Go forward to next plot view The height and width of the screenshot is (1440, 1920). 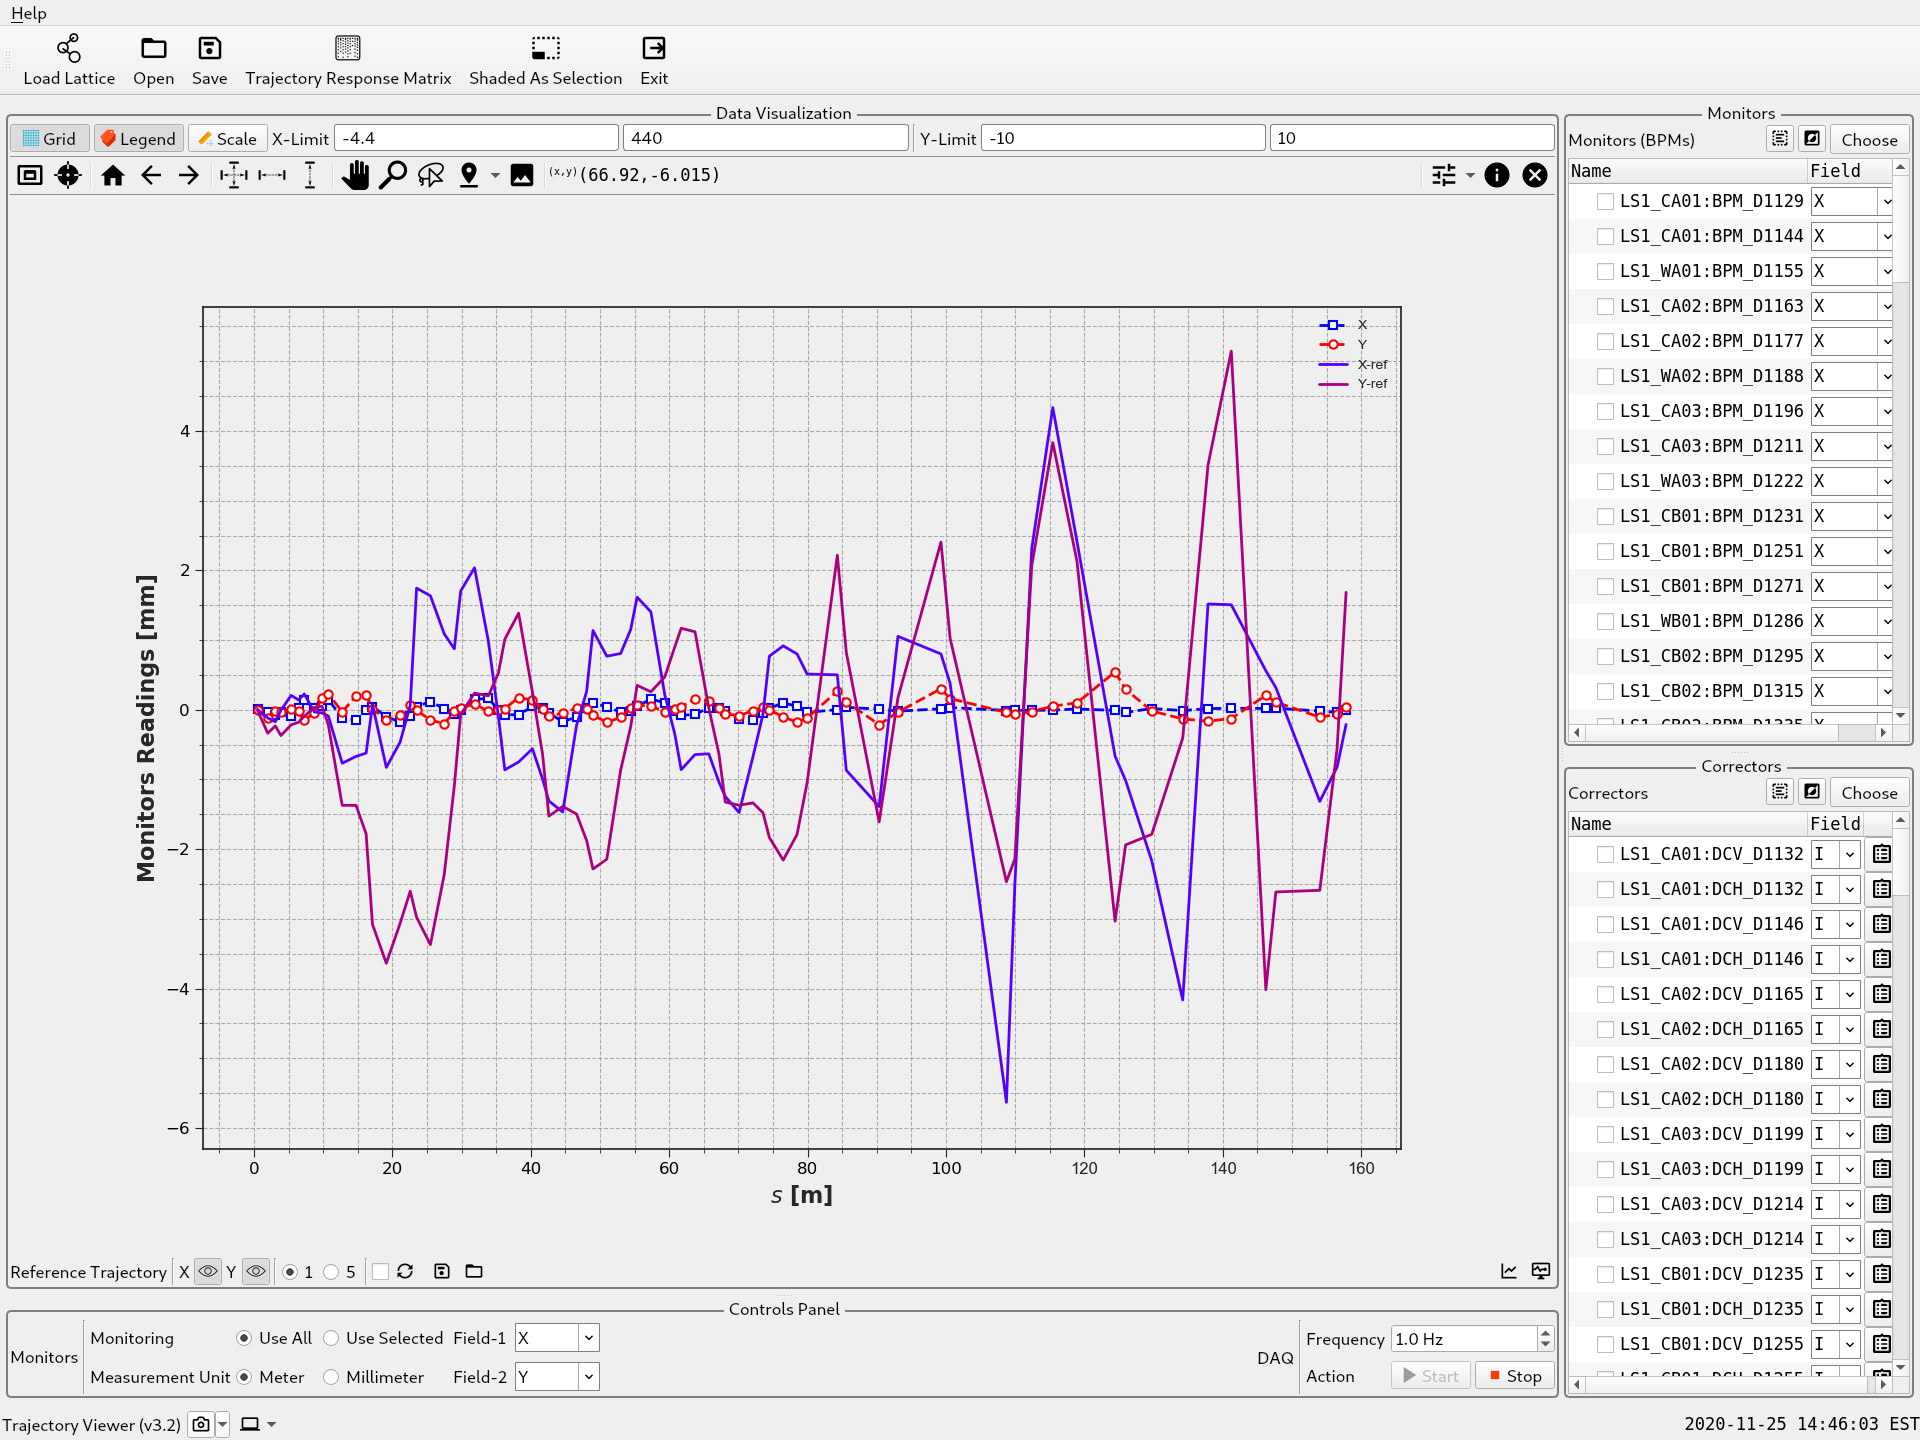(189, 176)
